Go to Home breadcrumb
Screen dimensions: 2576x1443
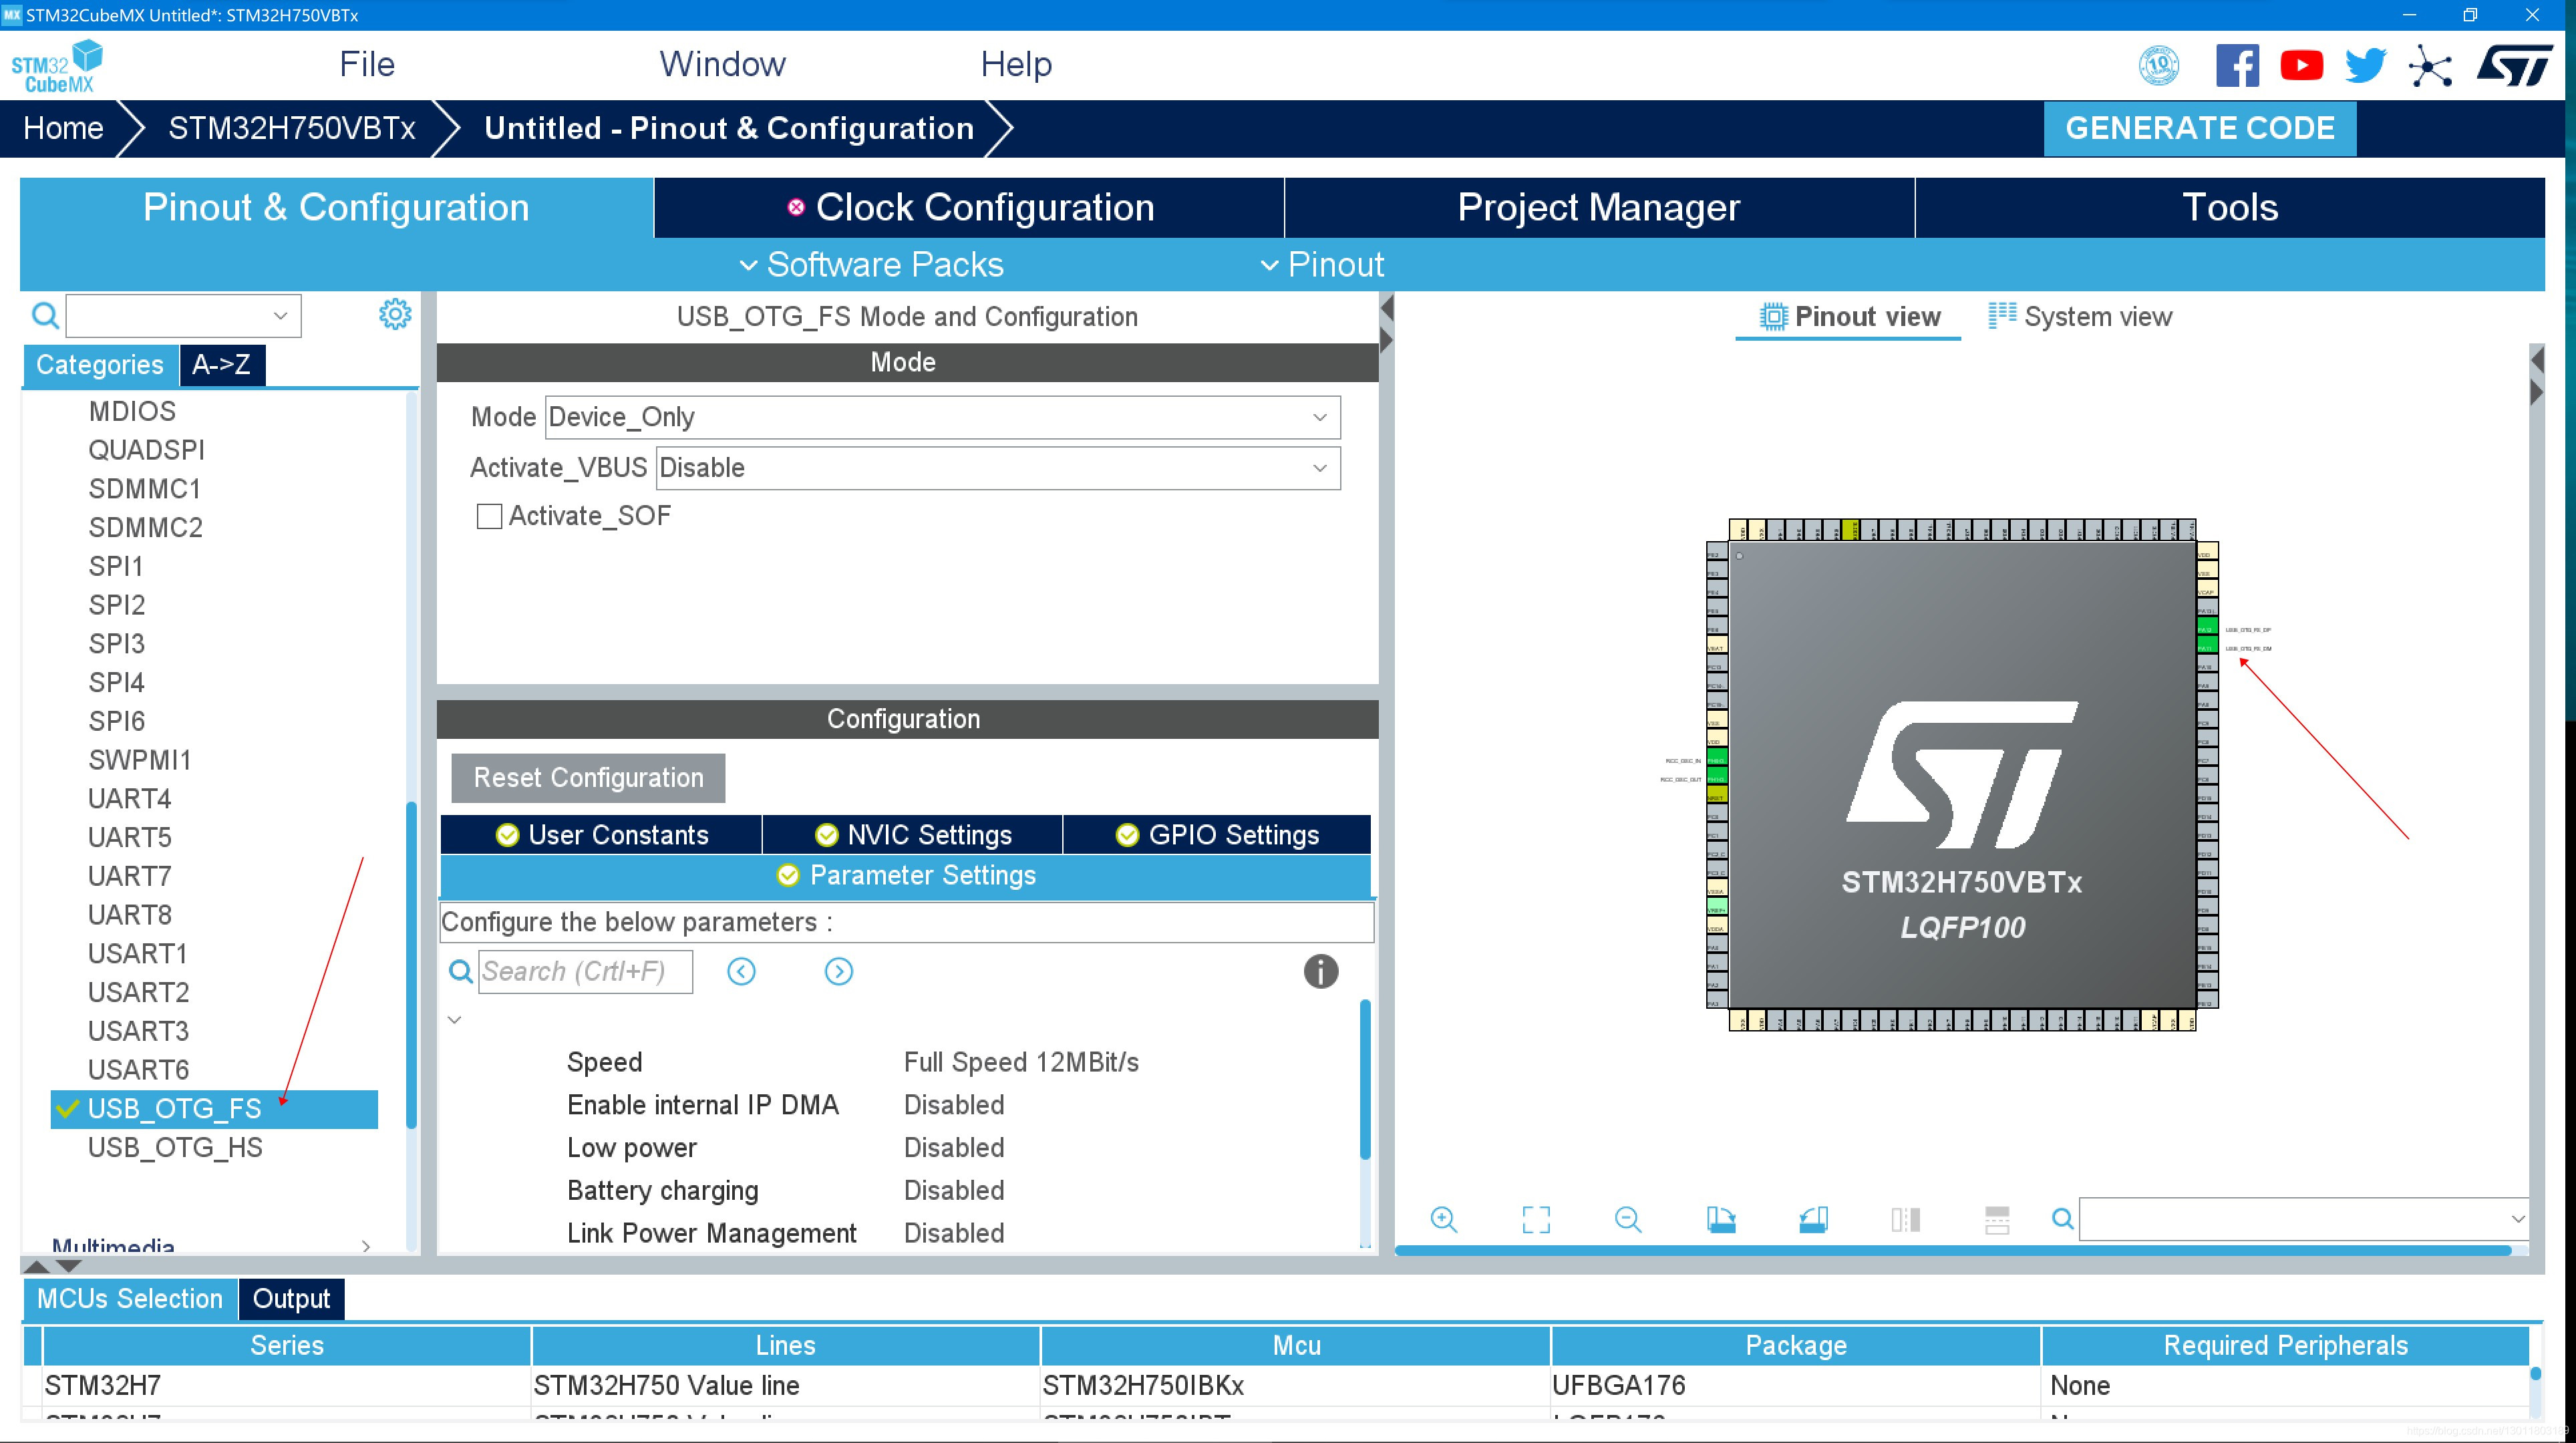[x=63, y=128]
